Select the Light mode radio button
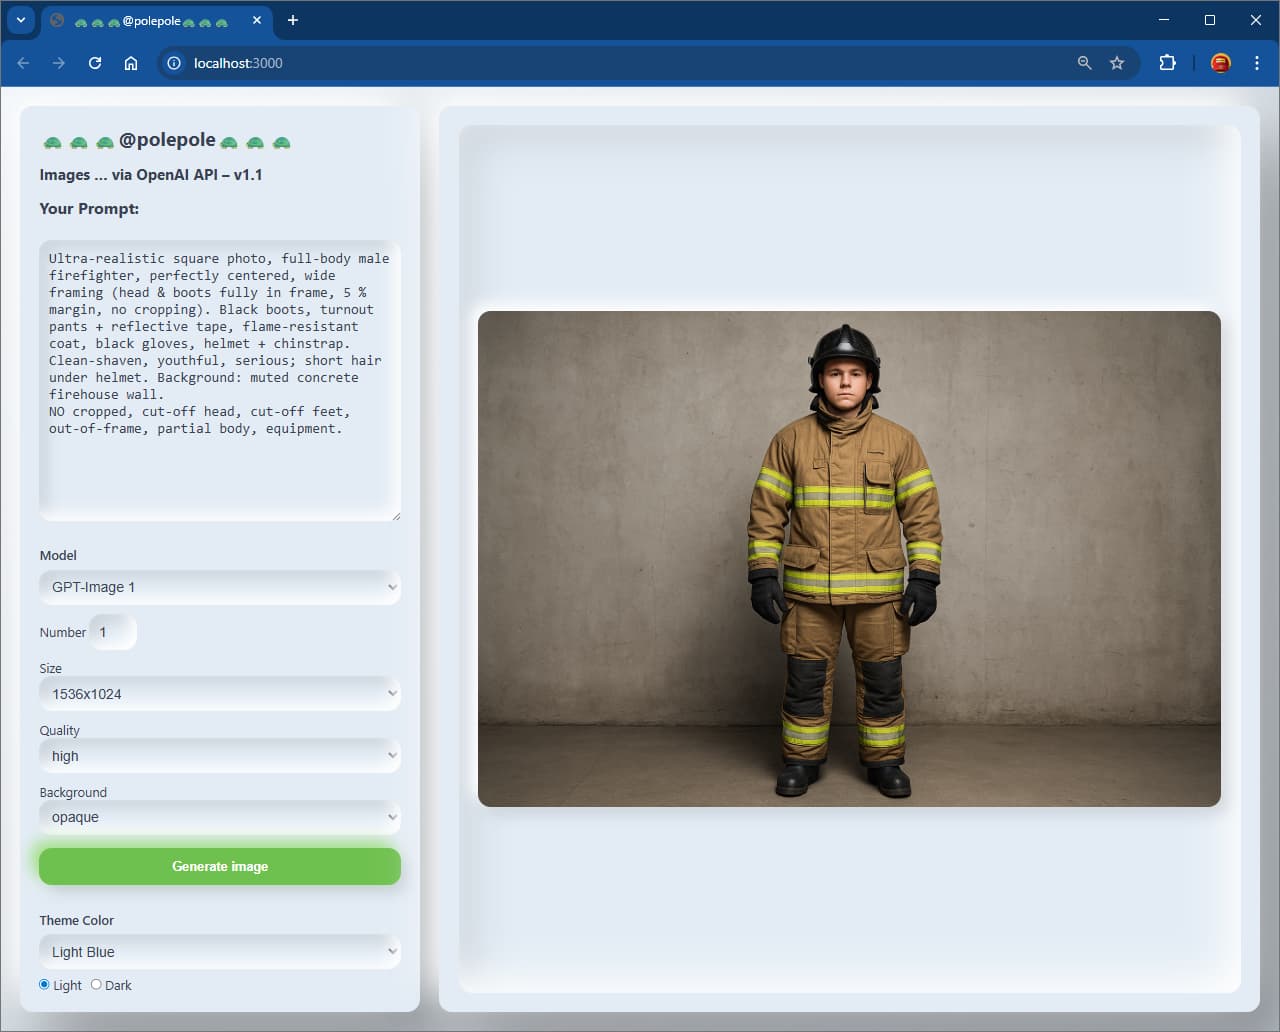This screenshot has height=1032, width=1280. [44, 984]
